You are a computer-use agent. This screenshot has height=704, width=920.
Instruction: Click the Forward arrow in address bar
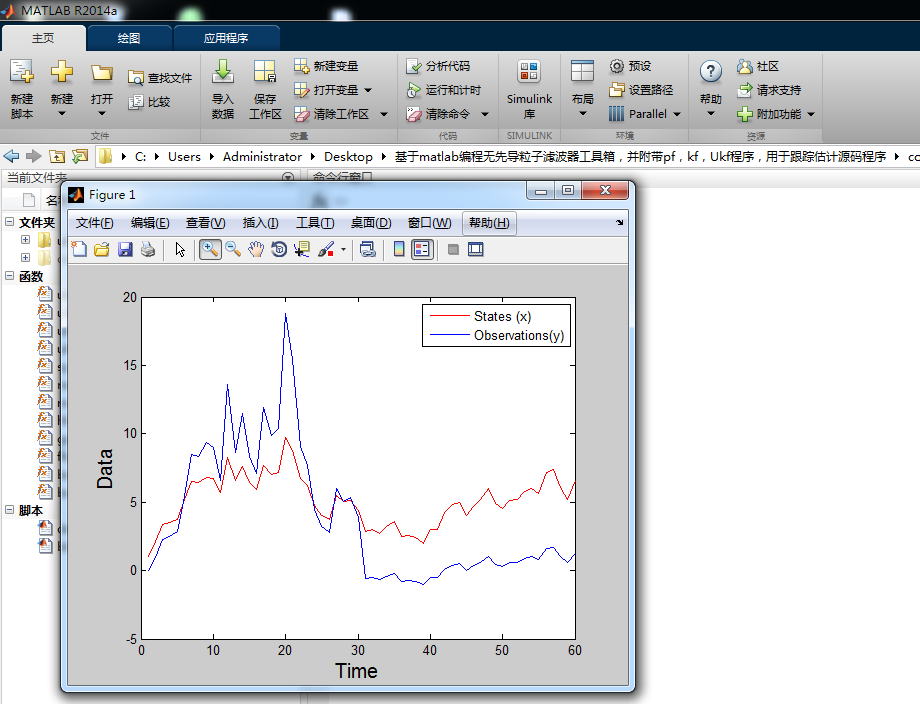click(34, 156)
